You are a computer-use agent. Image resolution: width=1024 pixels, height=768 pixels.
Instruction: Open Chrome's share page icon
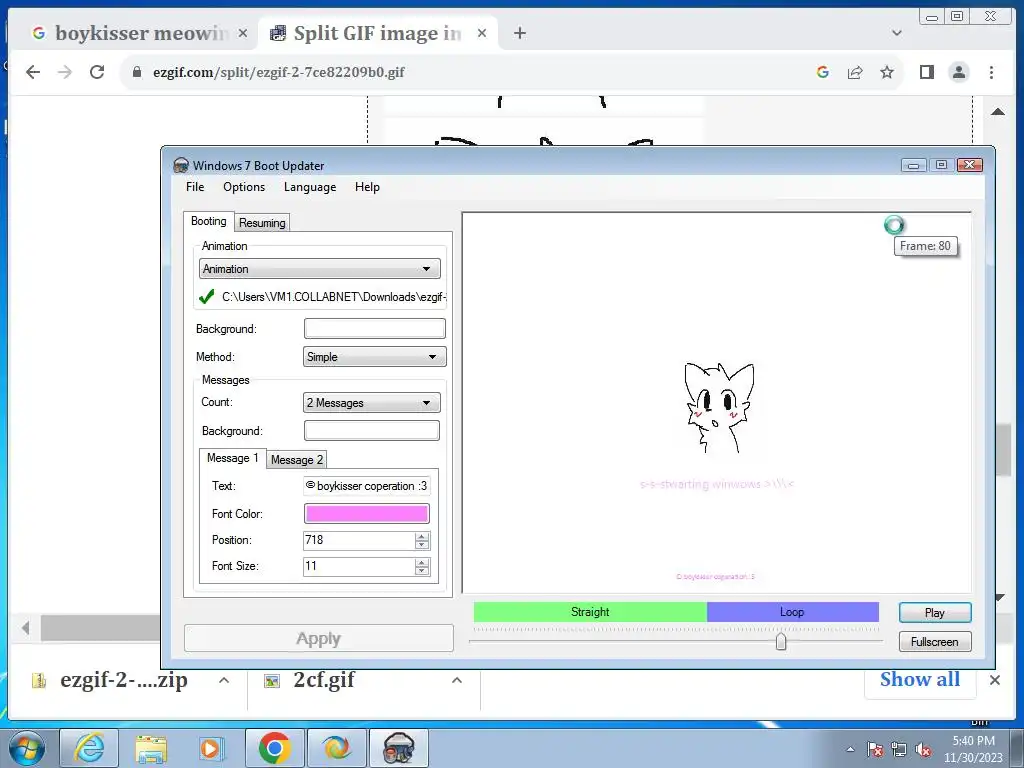(855, 72)
